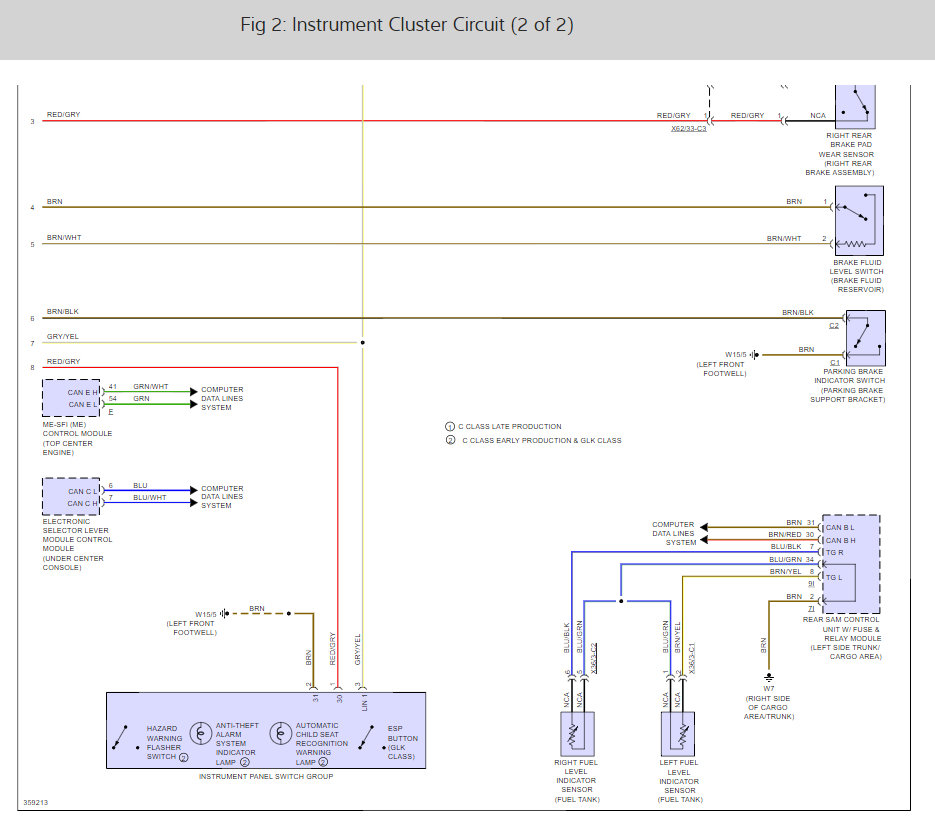Select the ME-SFI control module CAN E box
Viewport: 935px width, 824px height.
[71, 398]
